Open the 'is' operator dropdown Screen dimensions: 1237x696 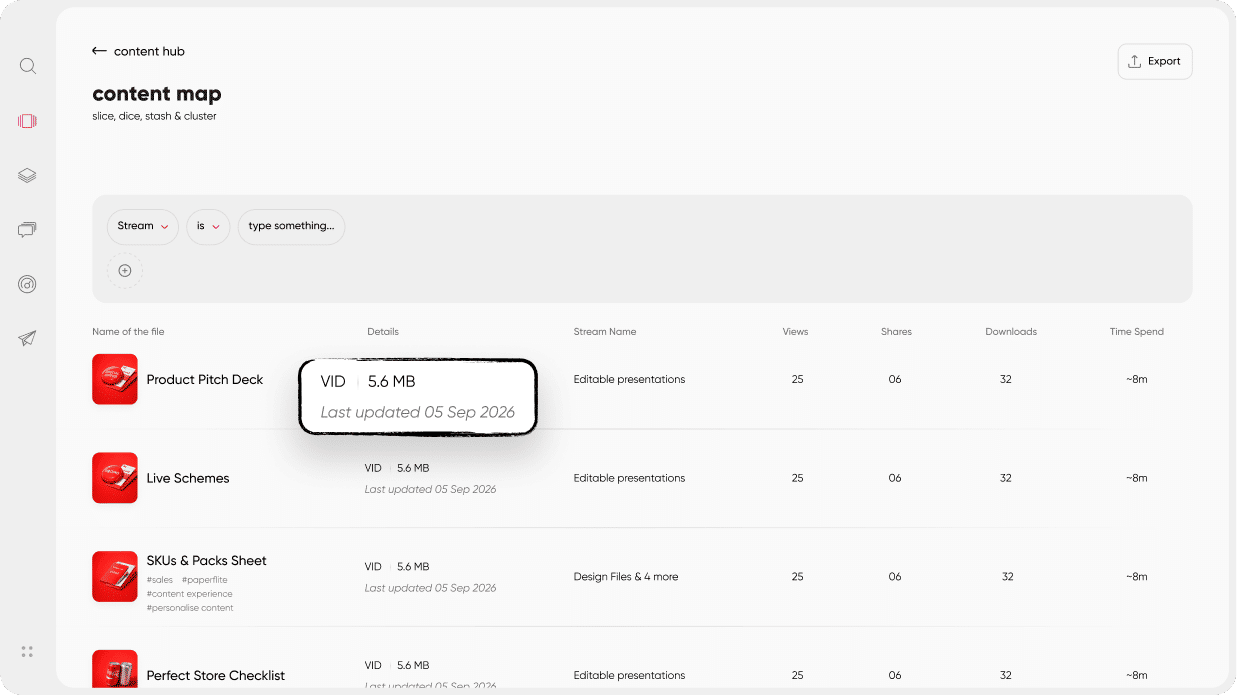(x=208, y=227)
